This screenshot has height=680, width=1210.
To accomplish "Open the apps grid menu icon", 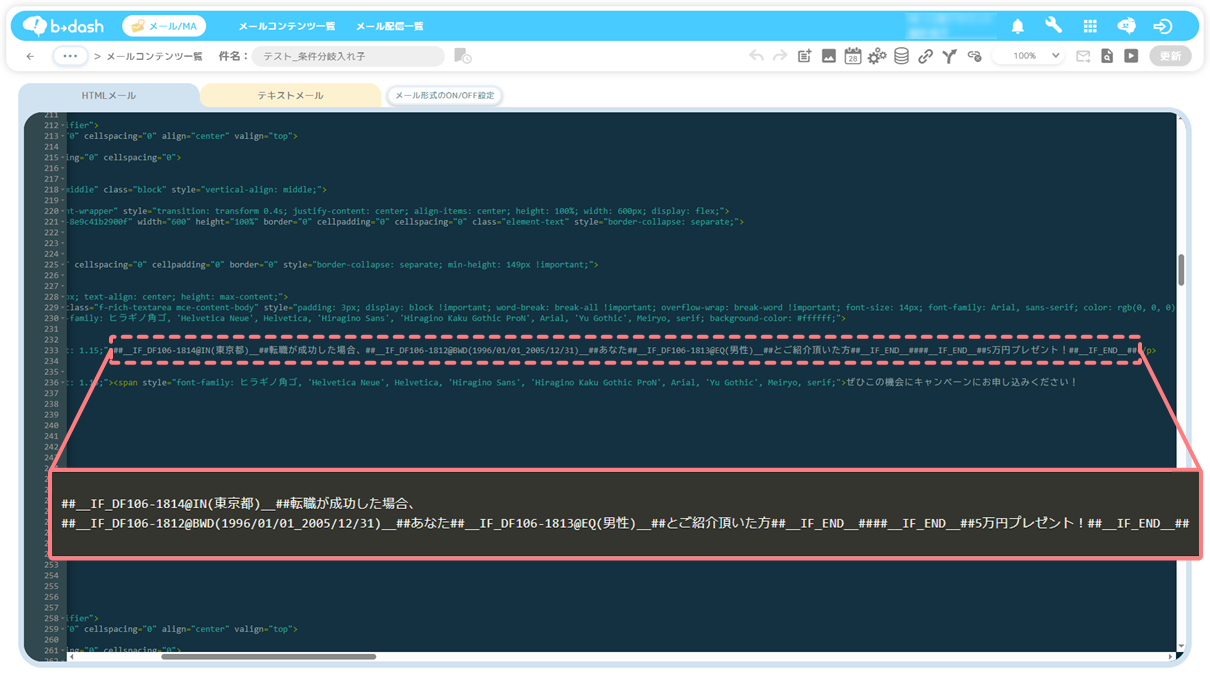I will (x=1090, y=26).
